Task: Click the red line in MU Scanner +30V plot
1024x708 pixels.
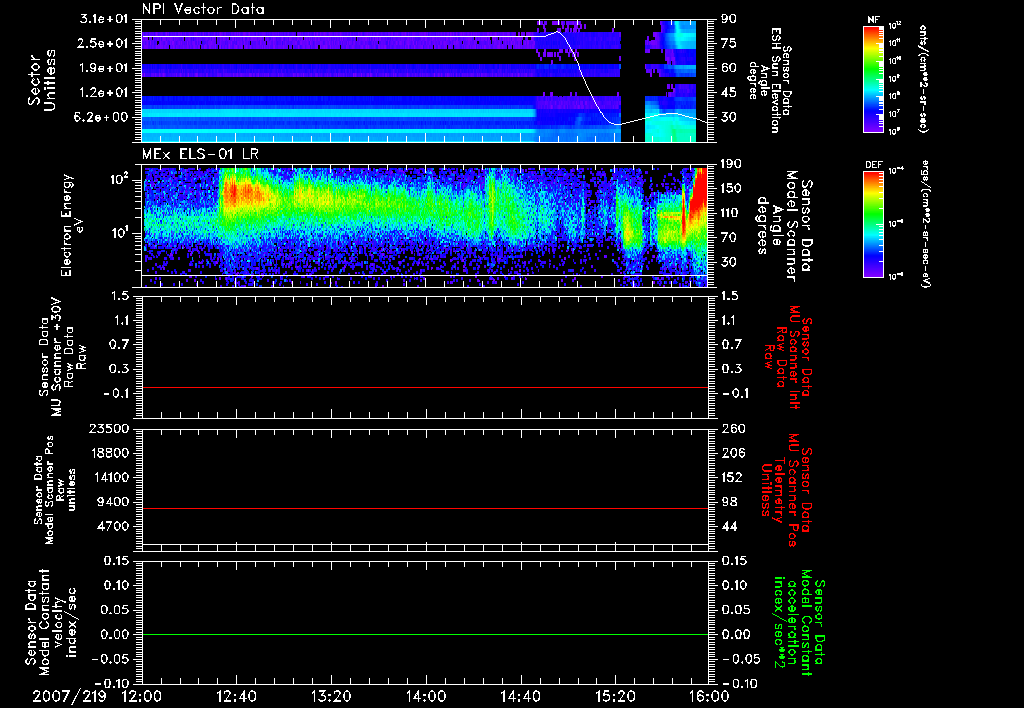Action: (x=425, y=387)
